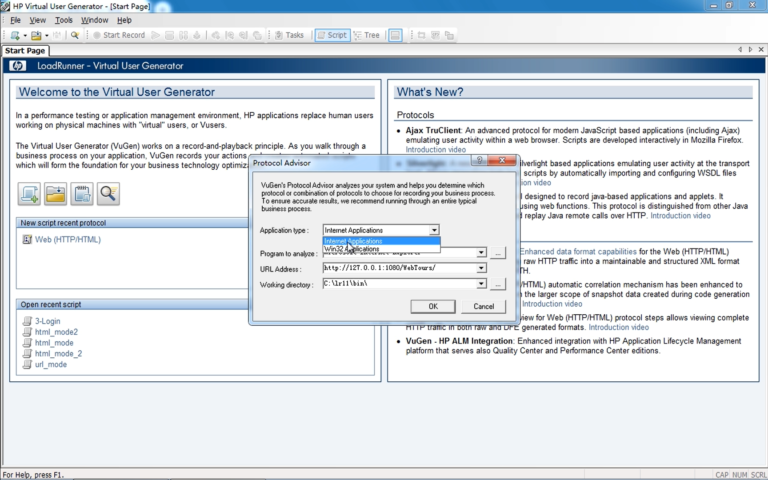Switch to Tree view in toolbar

pos(367,35)
